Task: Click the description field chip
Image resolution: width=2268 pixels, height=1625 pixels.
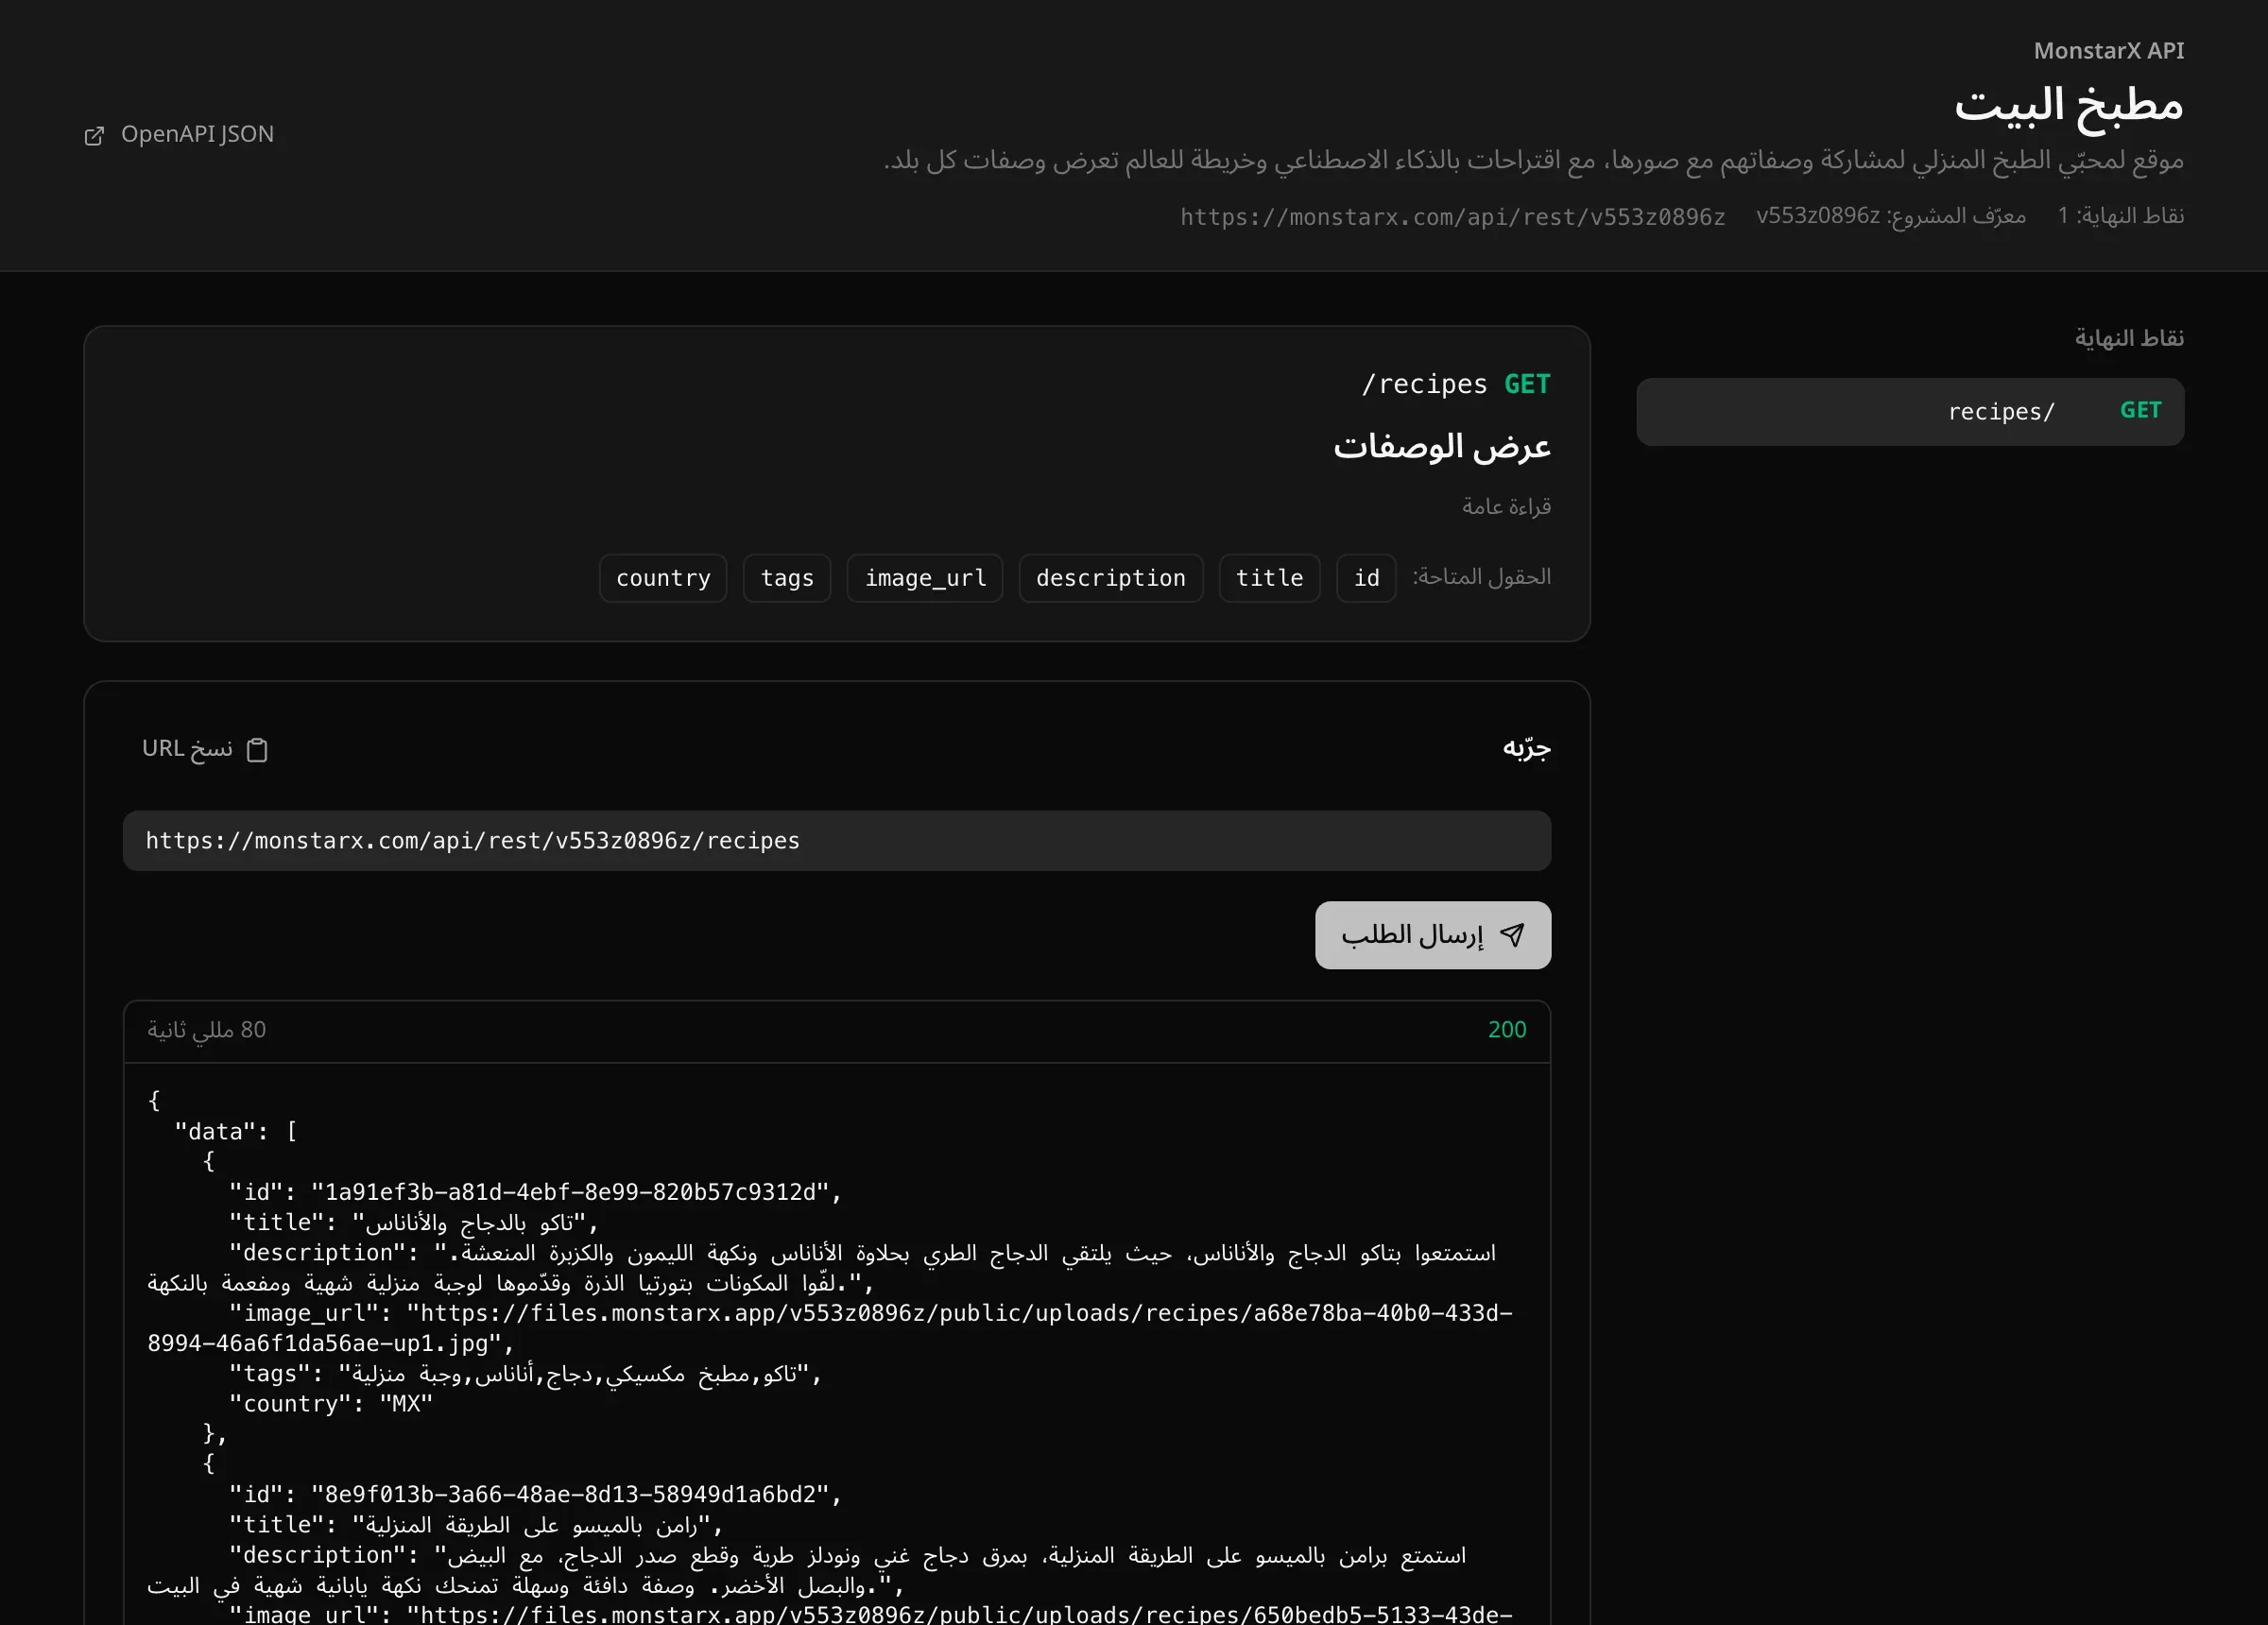Action: (1110, 578)
